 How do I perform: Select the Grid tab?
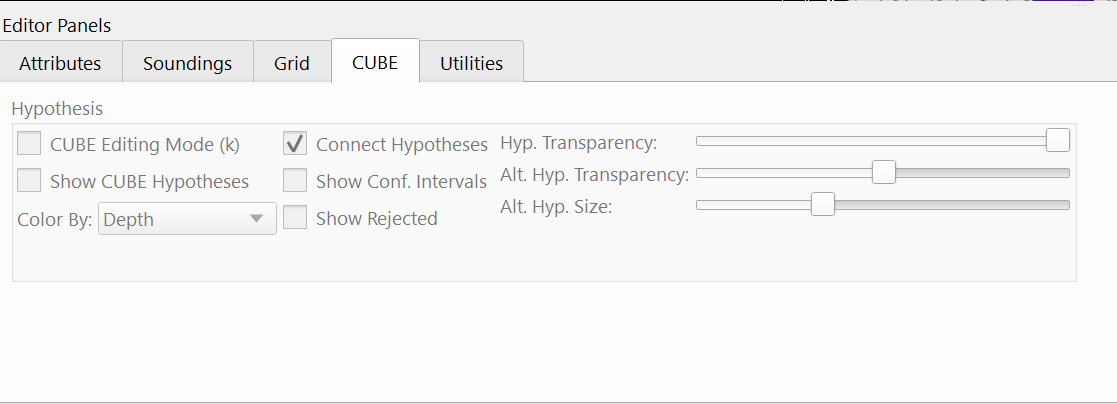point(291,63)
